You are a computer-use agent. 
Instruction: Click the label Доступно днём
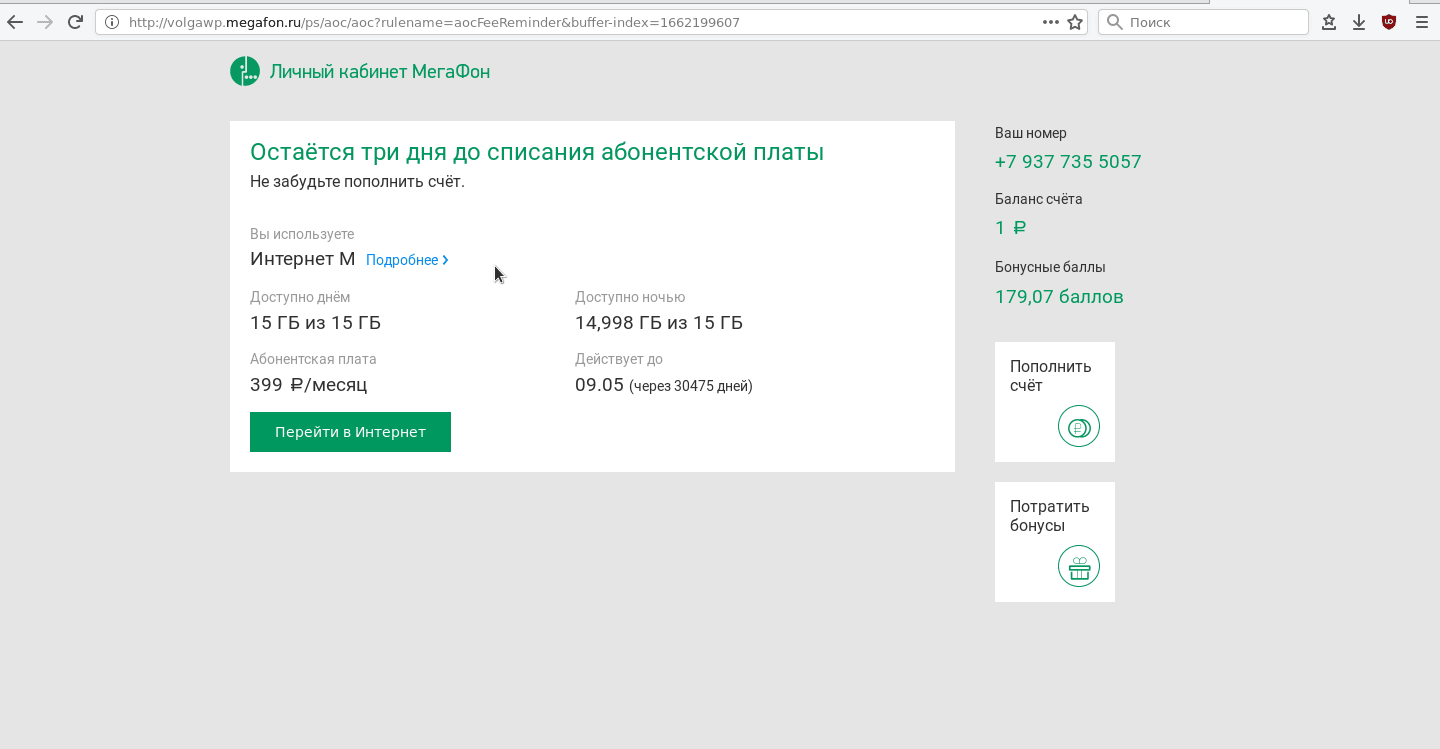pos(300,297)
